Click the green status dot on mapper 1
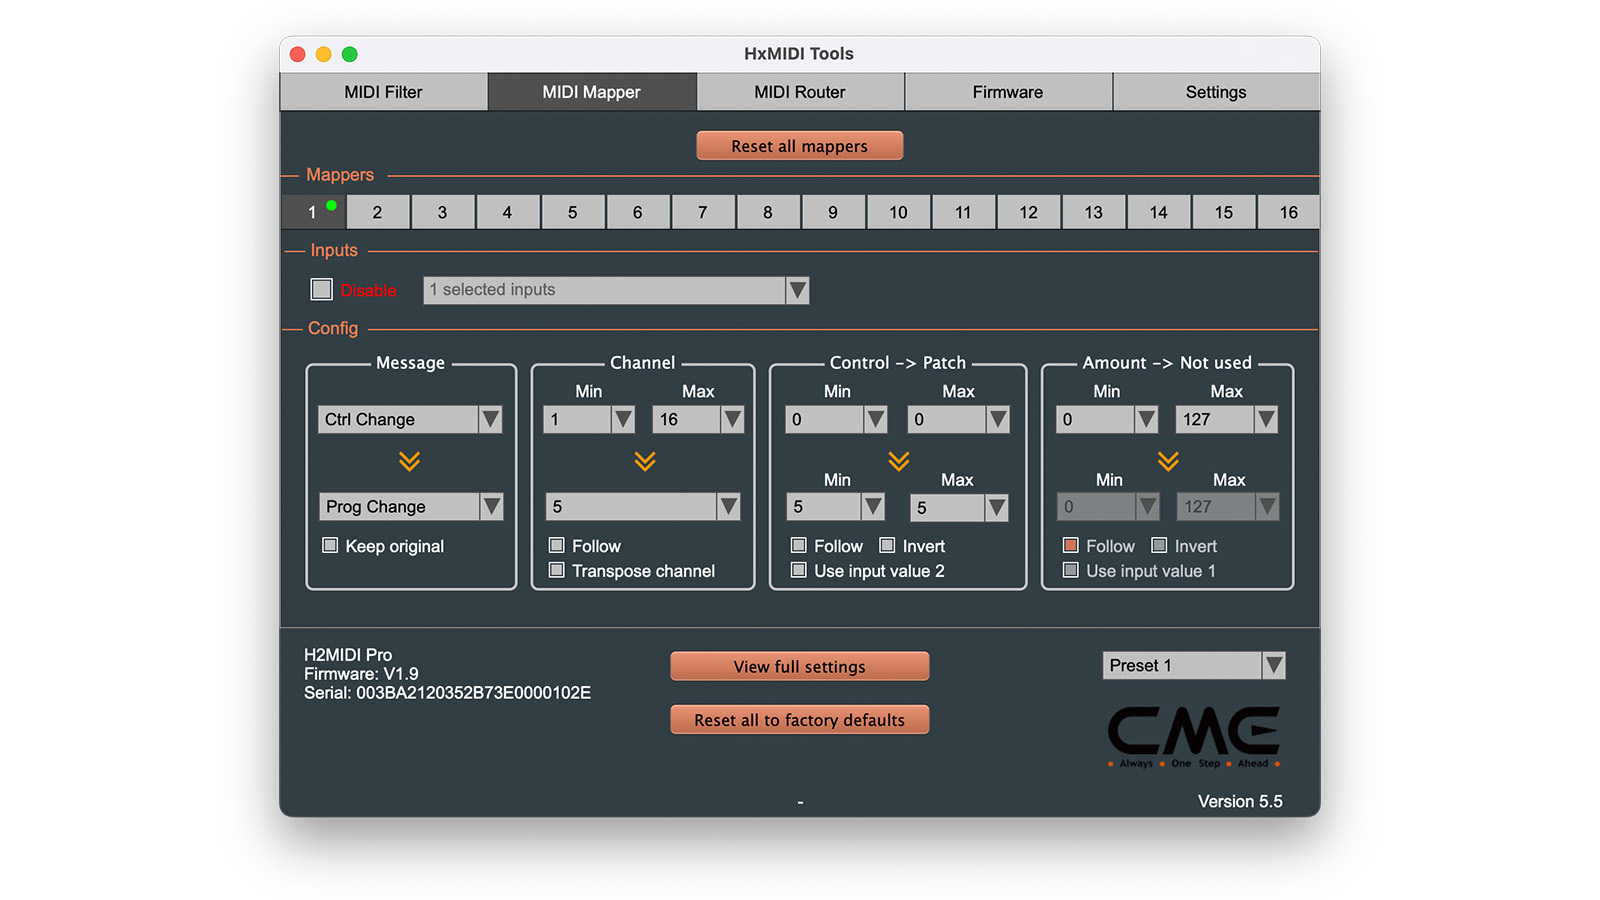 coord(331,205)
